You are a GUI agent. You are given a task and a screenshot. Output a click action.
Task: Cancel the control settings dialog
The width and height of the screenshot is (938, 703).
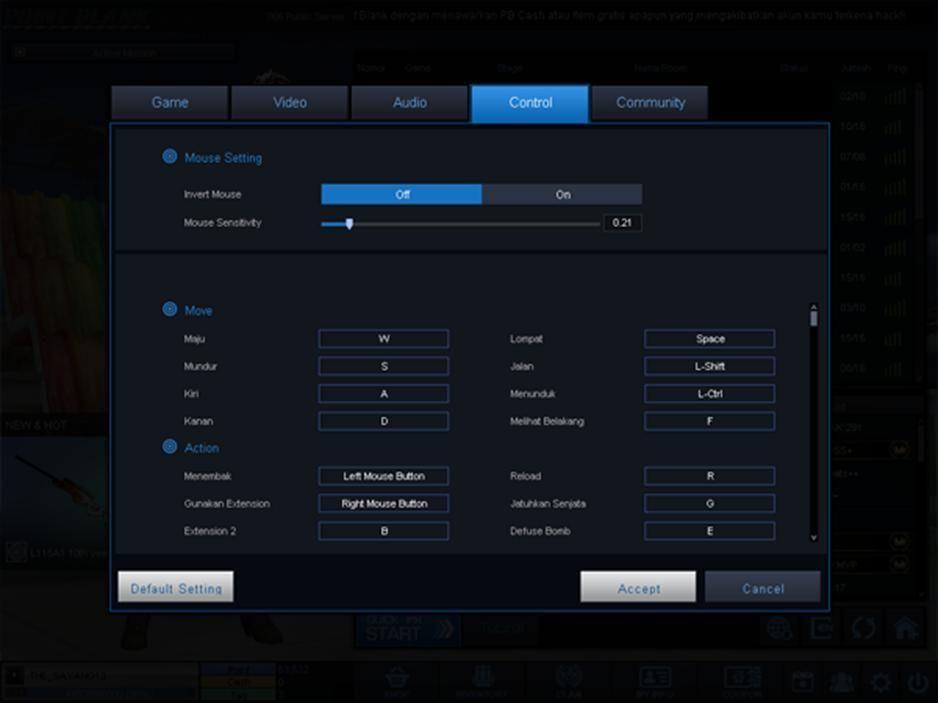[x=762, y=588]
